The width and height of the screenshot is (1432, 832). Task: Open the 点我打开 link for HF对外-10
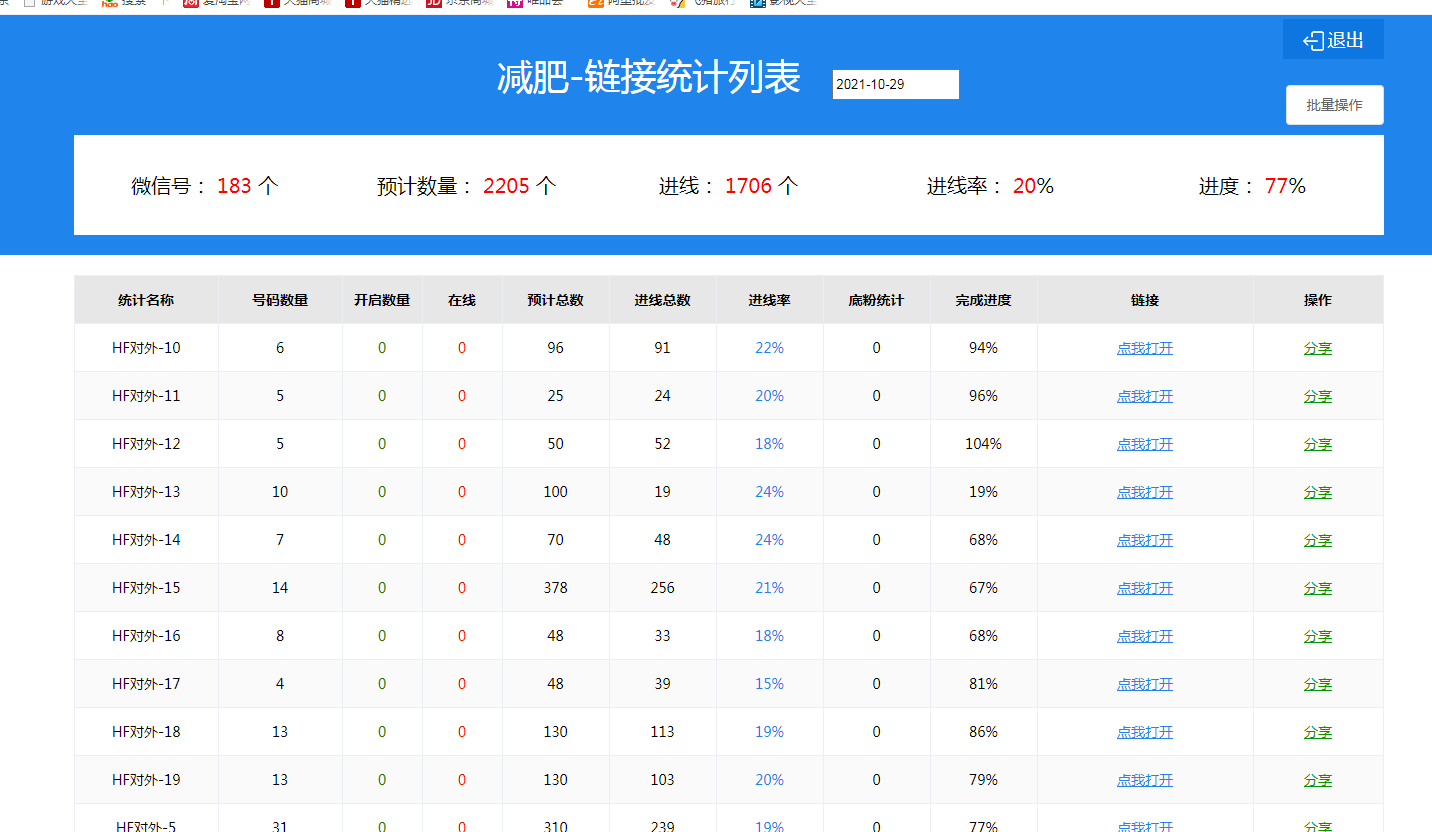(x=1145, y=348)
